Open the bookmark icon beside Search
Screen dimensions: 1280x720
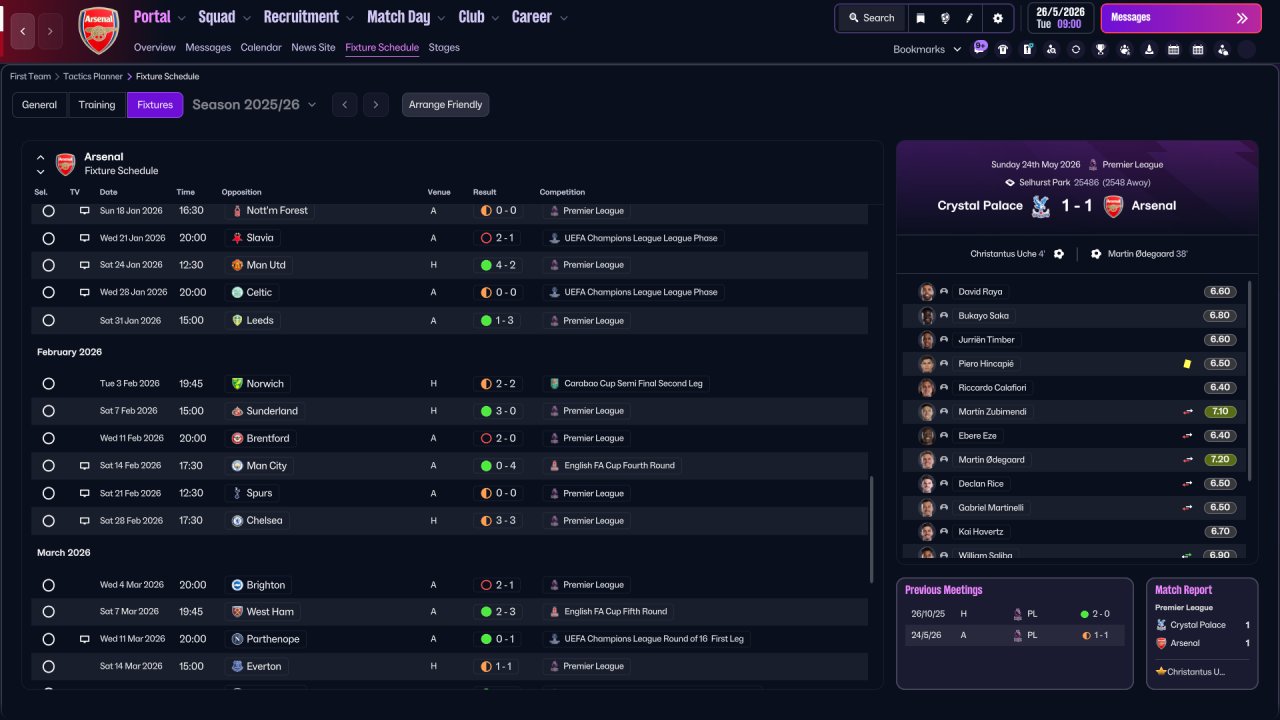tap(920, 18)
